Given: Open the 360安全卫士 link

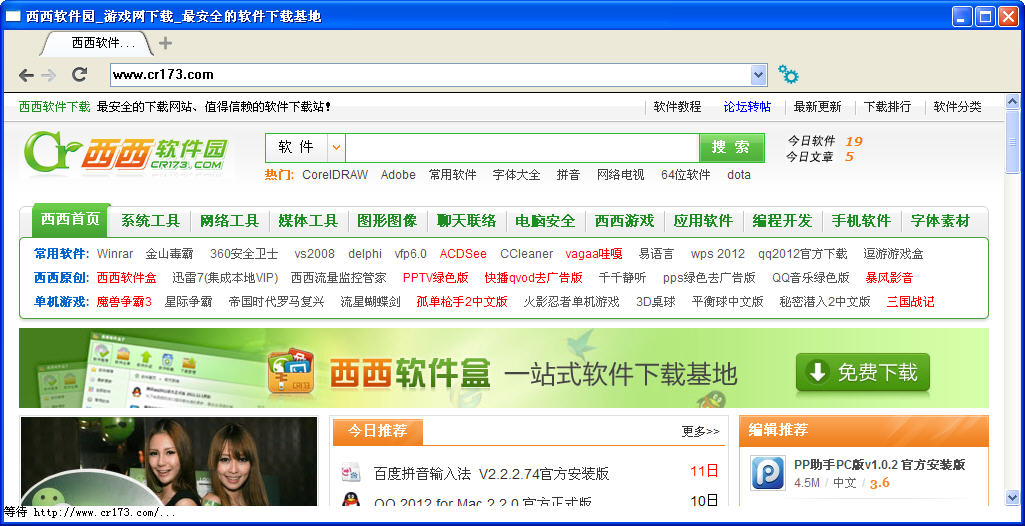Looking at the screenshot, I should click(244, 254).
